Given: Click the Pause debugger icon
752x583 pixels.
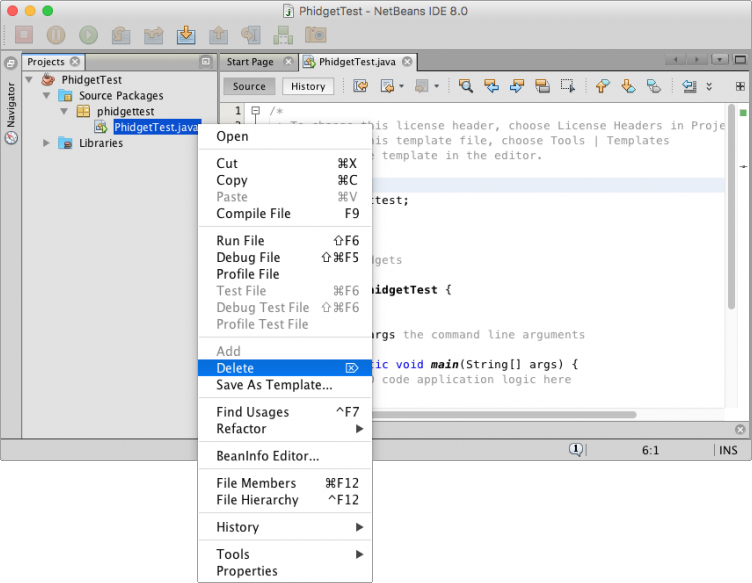Looking at the screenshot, I should (x=56, y=35).
